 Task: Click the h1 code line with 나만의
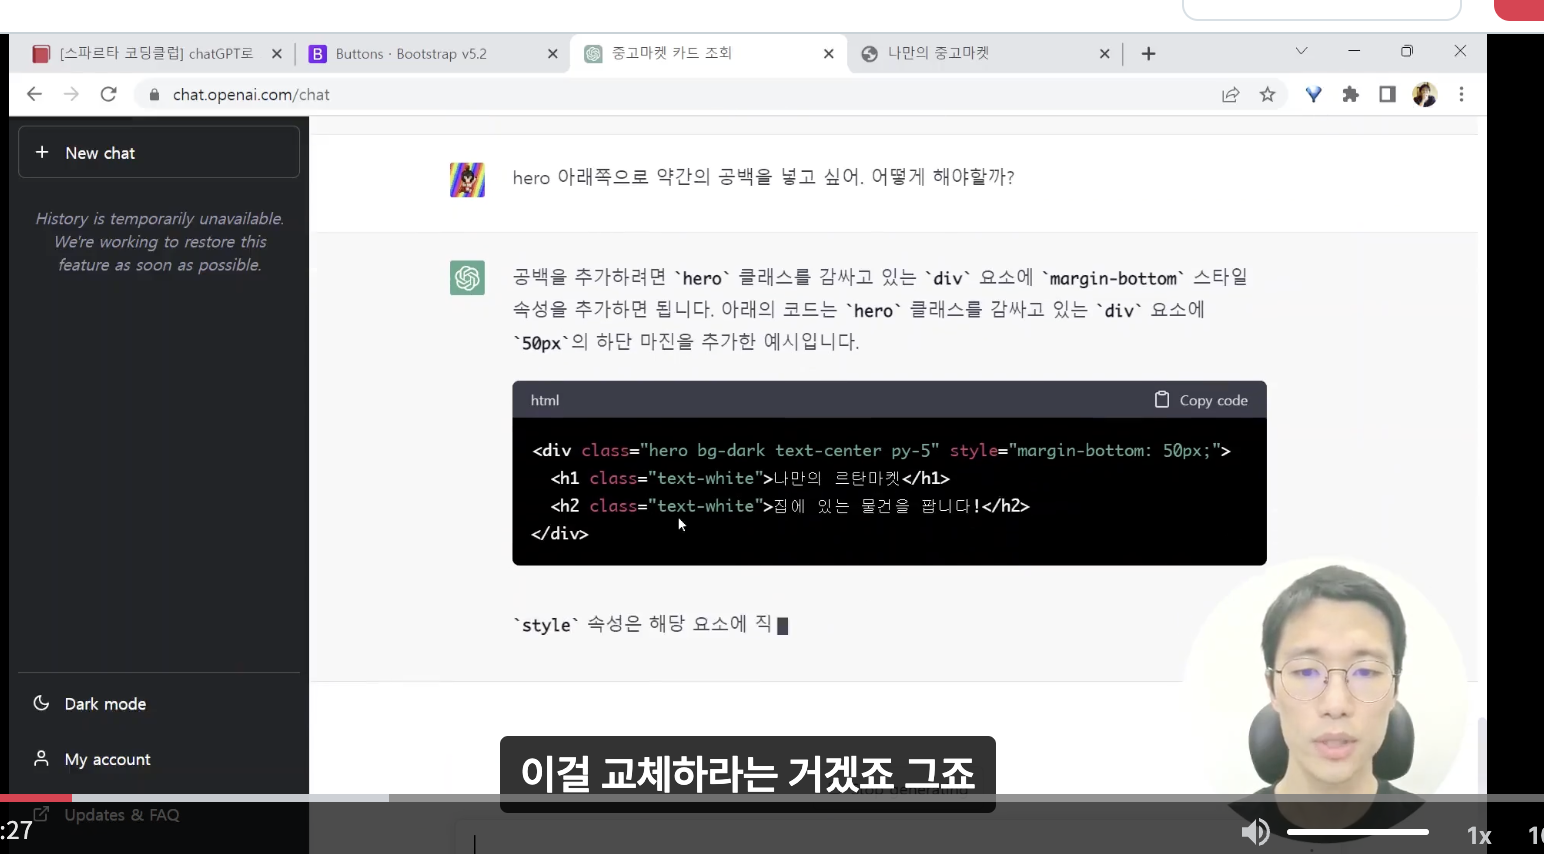pos(750,478)
